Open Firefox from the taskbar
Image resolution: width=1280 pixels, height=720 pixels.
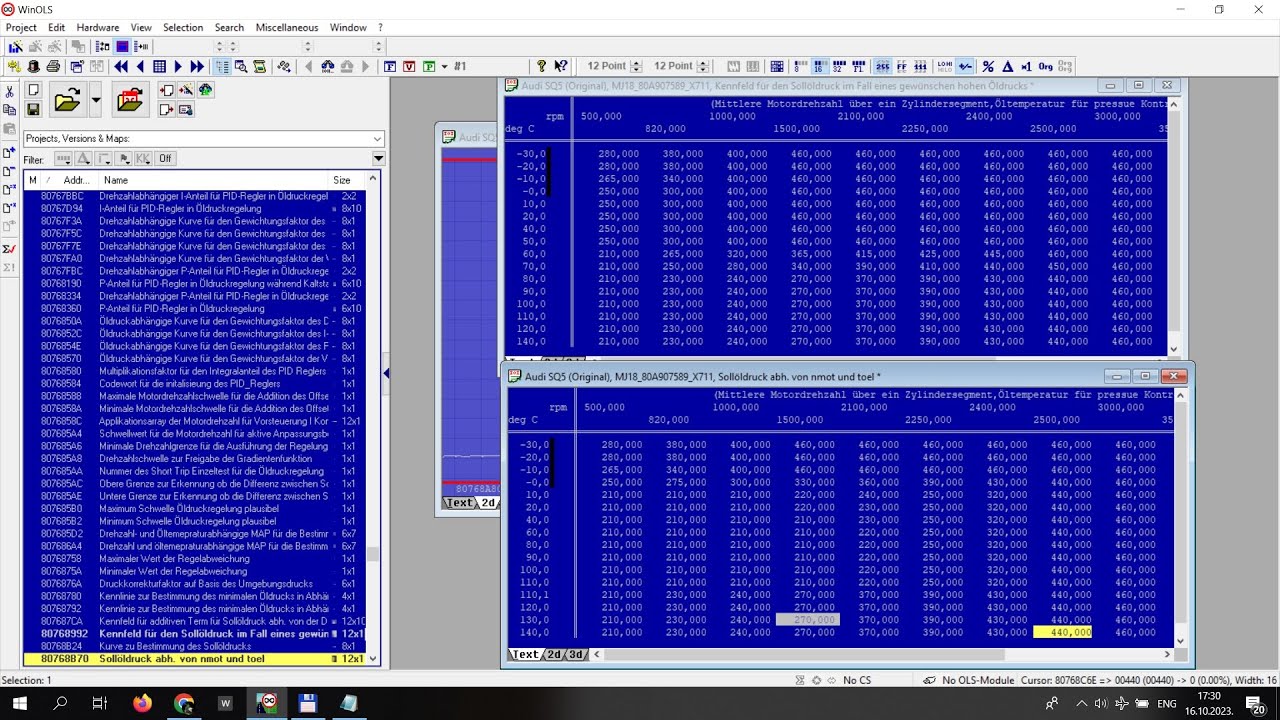141,703
